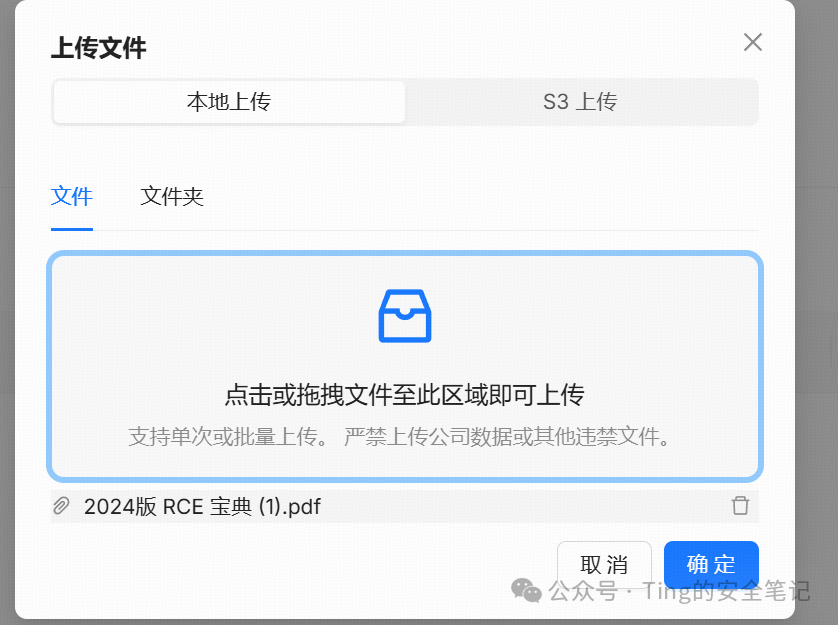Click the dimmed backdrop outside the dialog
Screen dimensions: 838x625
817,267
